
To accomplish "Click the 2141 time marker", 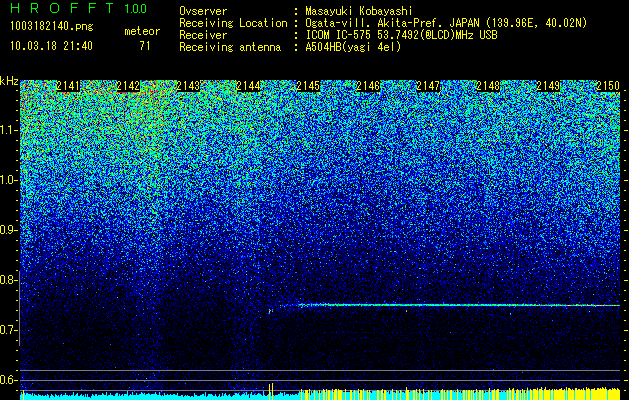I will coord(68,86).
